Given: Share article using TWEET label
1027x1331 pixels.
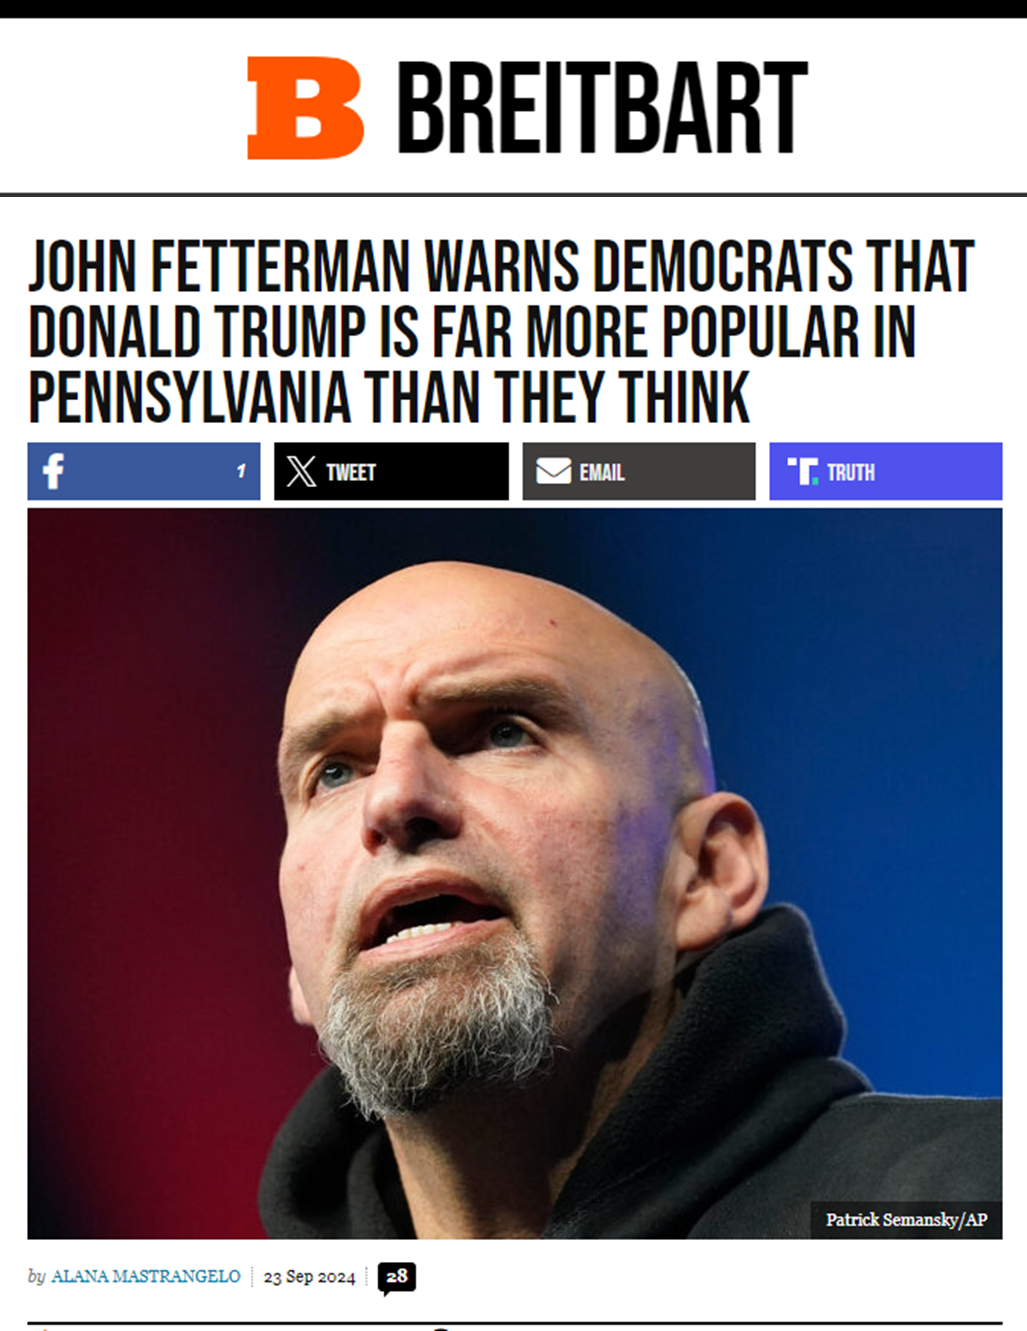Looking at the screenshot, I should tap(351, 472).
